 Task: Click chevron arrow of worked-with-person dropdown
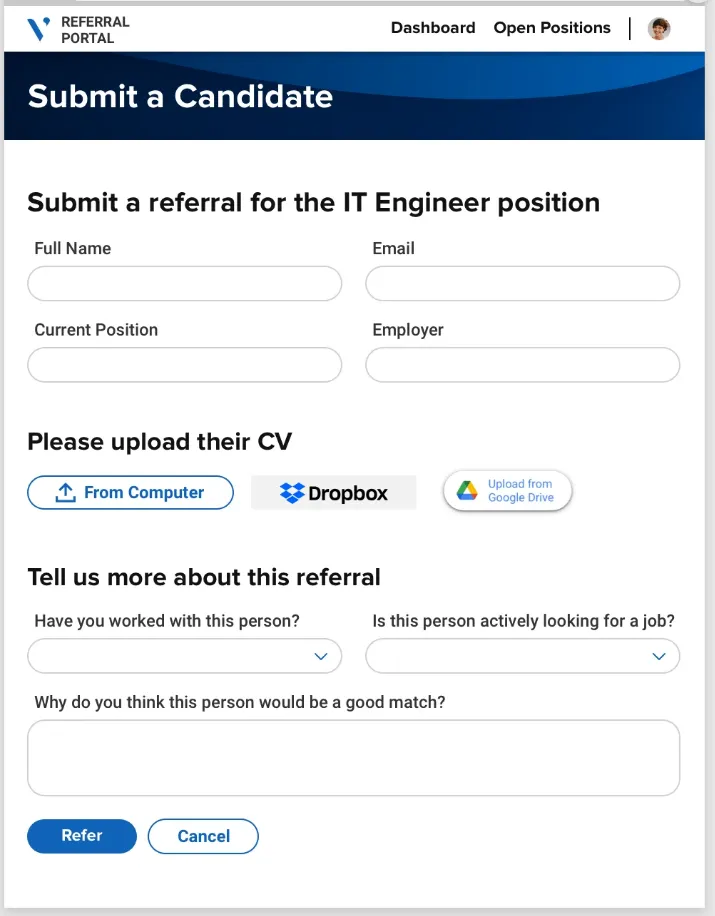[321, 656]
